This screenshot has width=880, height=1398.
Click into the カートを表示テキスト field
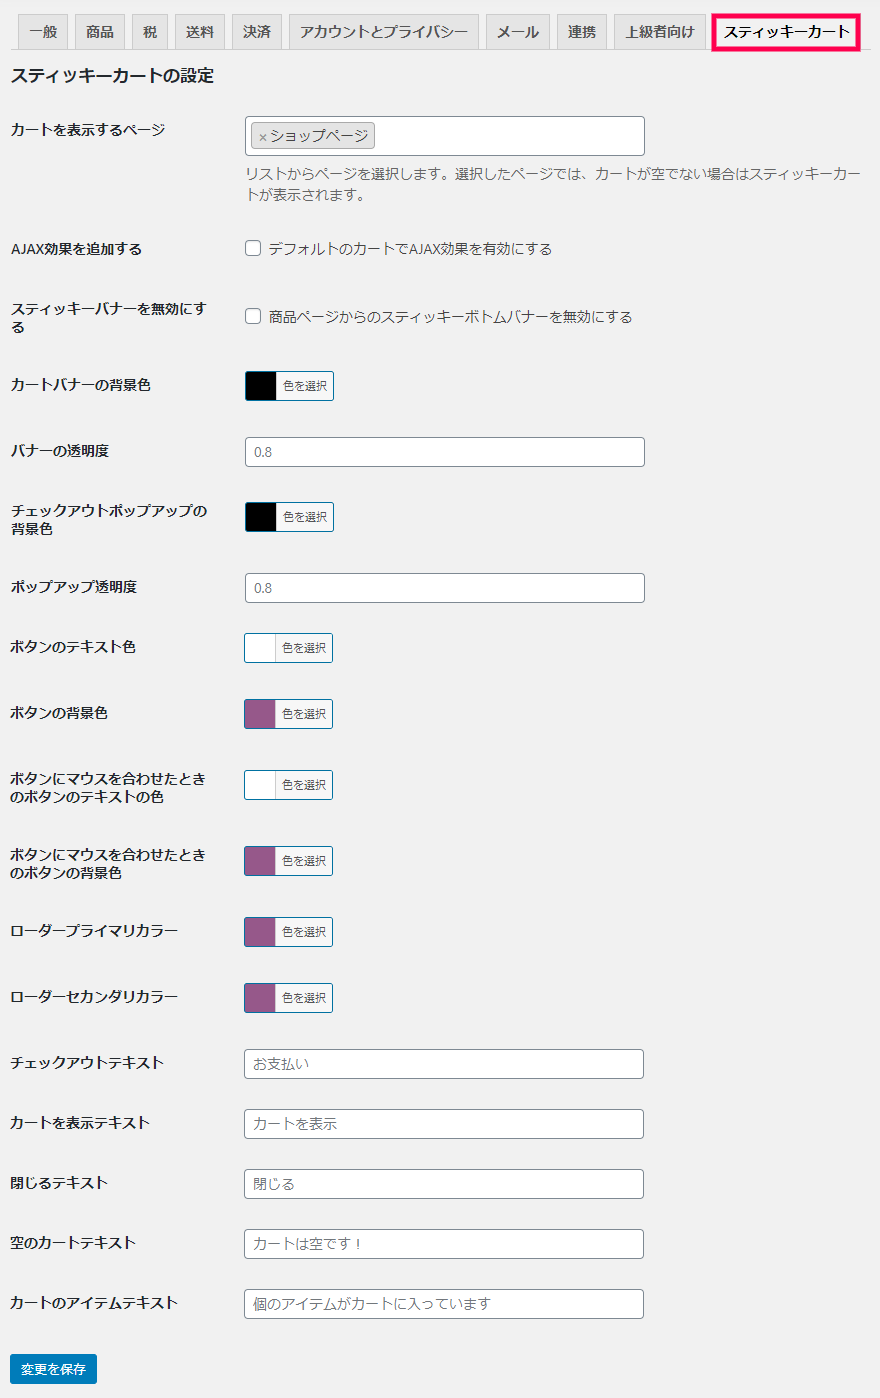444,1124
